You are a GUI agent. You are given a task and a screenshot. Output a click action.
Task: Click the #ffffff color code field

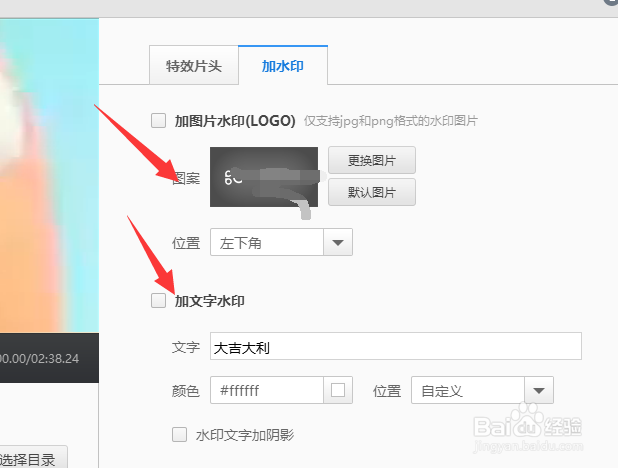[x=267, y=390]
